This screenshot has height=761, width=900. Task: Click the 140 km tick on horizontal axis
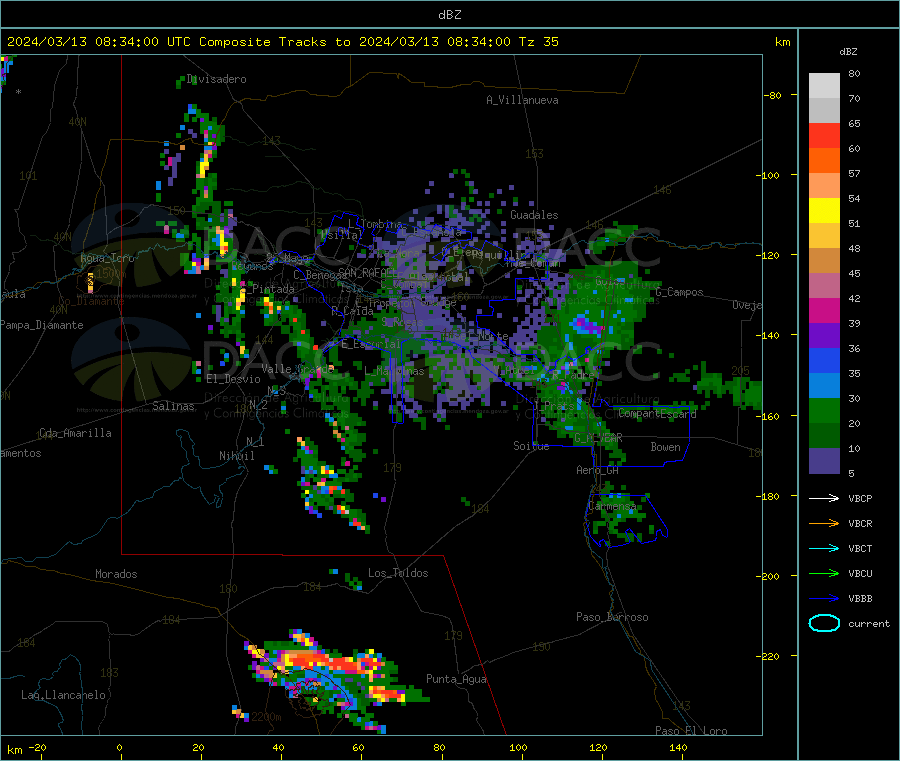[x=678, y=747]
